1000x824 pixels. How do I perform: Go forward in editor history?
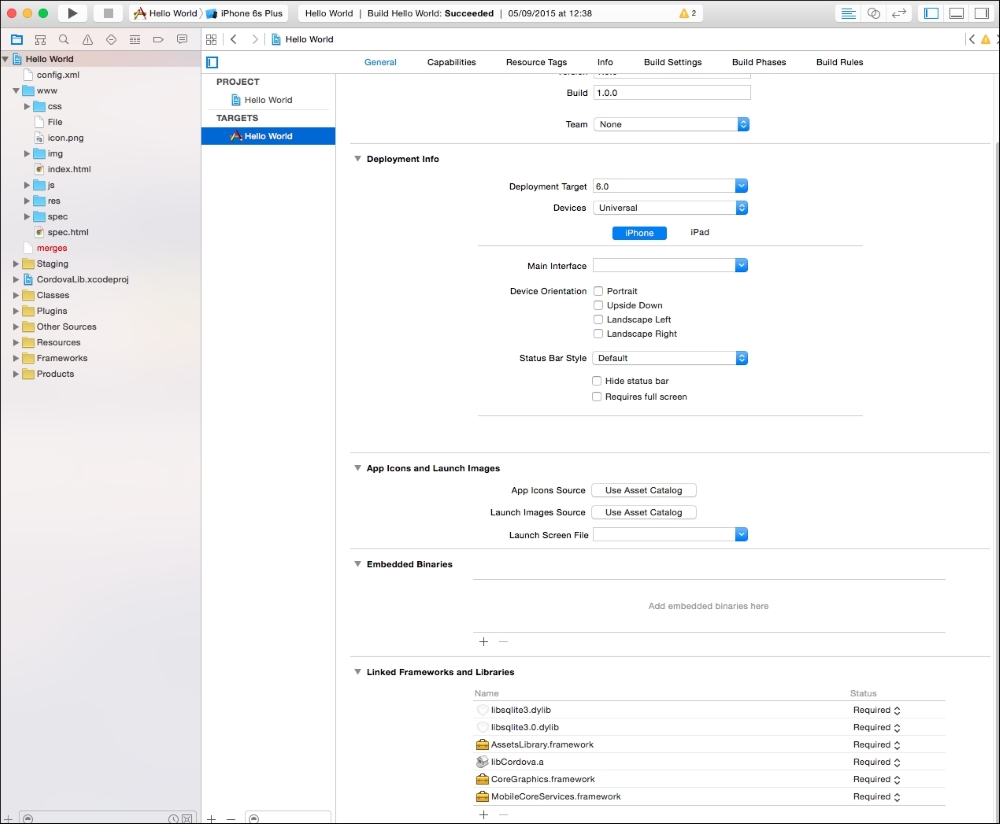[x=255, y=40]
